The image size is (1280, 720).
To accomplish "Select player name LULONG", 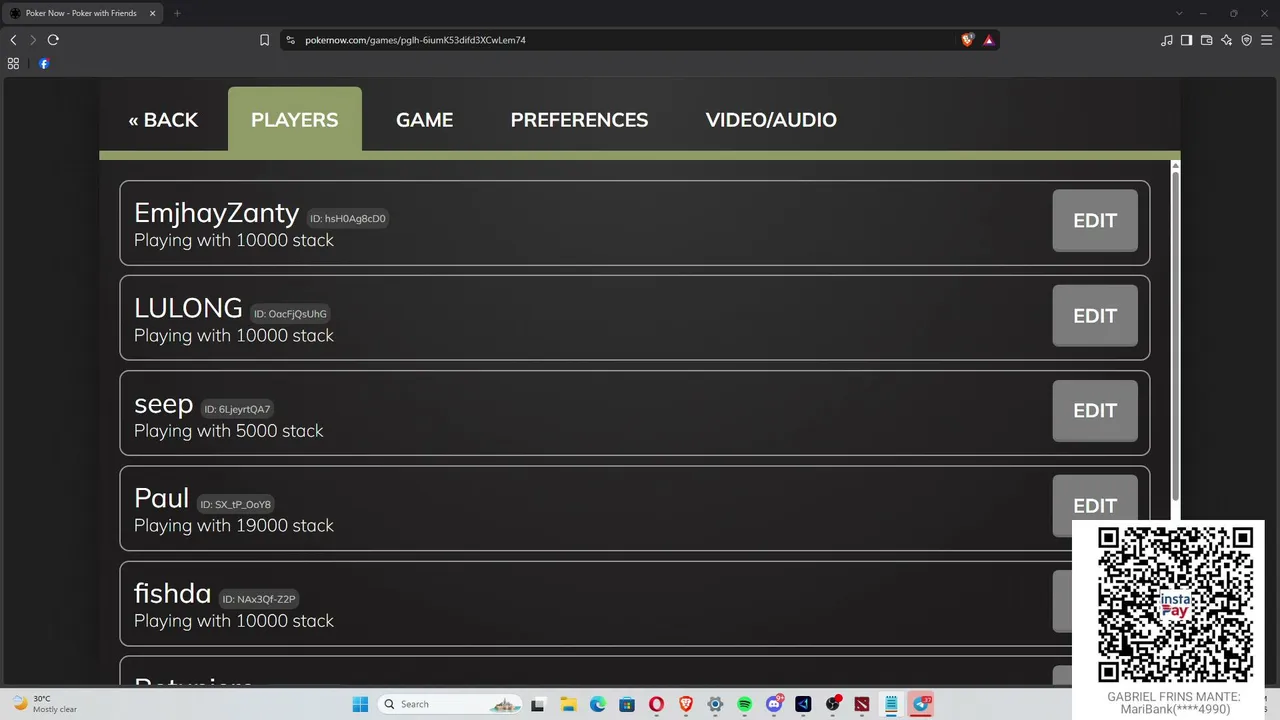I will [x=188, y=308].
